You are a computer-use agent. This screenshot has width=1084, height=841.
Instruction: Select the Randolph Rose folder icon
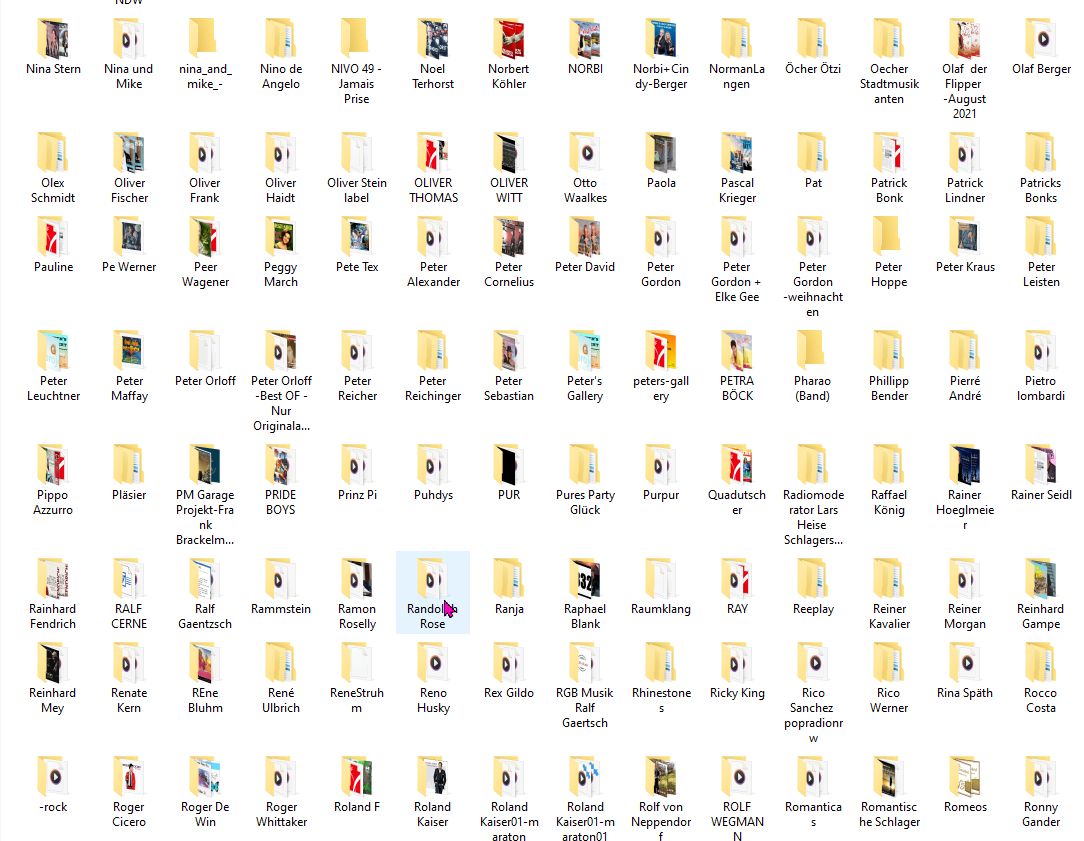(x=433, y=579)
